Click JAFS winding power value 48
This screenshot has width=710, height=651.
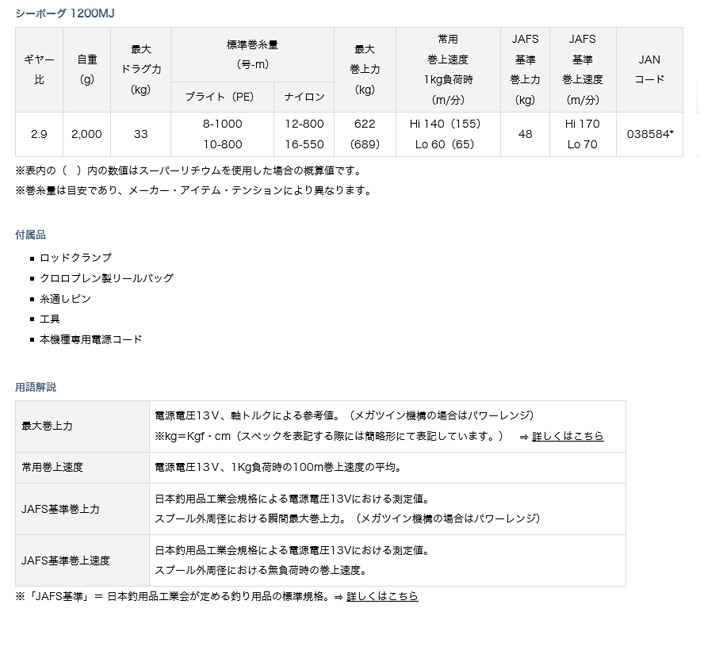[x=525, y=134]
